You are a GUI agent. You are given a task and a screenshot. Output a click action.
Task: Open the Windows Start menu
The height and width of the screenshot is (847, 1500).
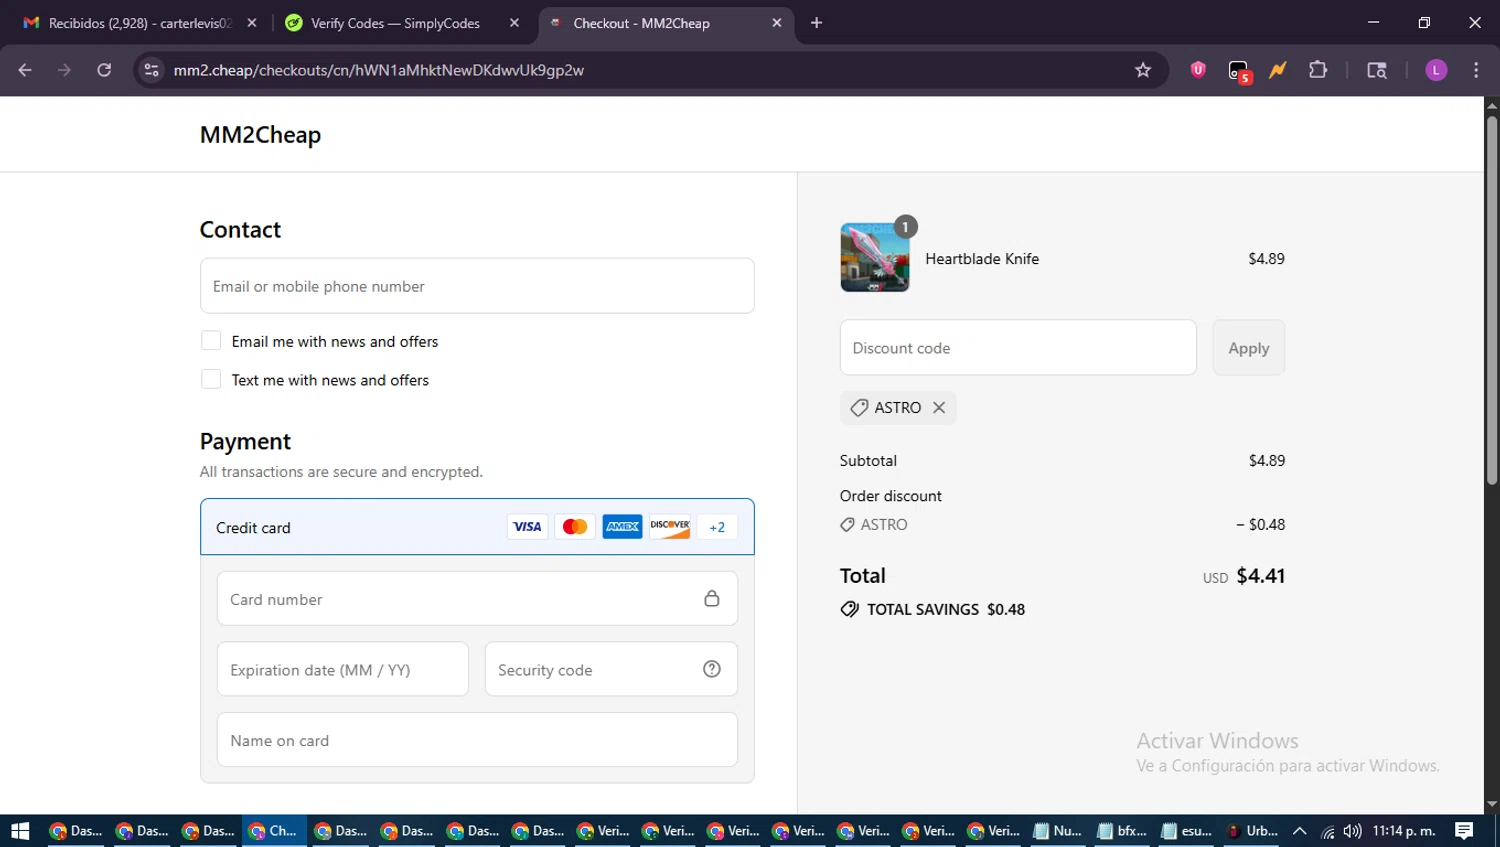20,831
